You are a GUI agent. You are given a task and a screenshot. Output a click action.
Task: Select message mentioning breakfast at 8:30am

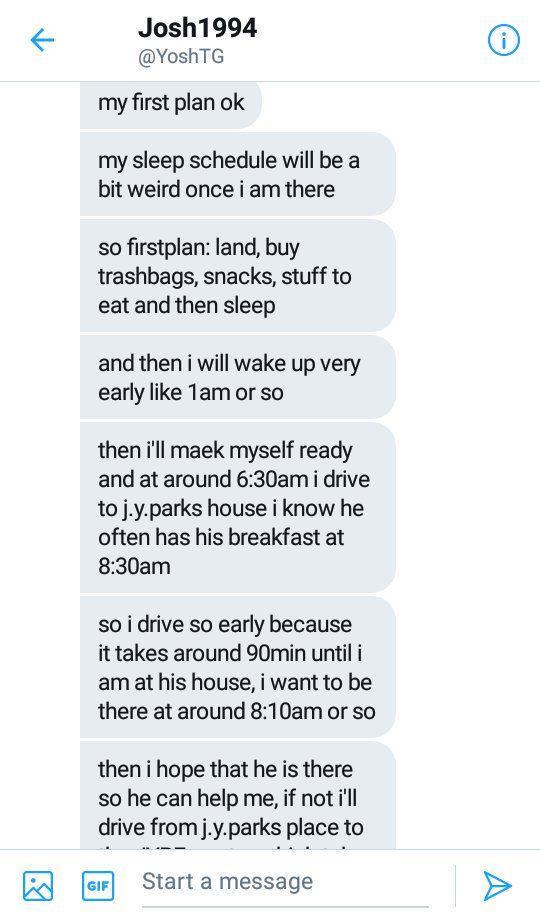pyautogui.click(x=237, y=507)
